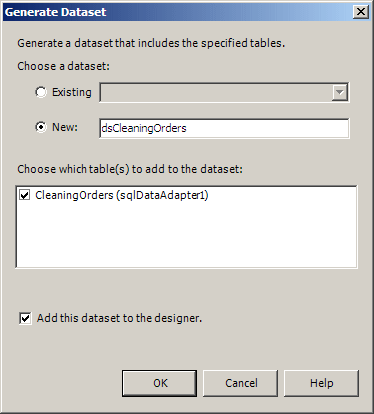The image size is (374, 414).
Task: Uncheck the CleaningOrders table checkbox
Action: pos(25,195)
